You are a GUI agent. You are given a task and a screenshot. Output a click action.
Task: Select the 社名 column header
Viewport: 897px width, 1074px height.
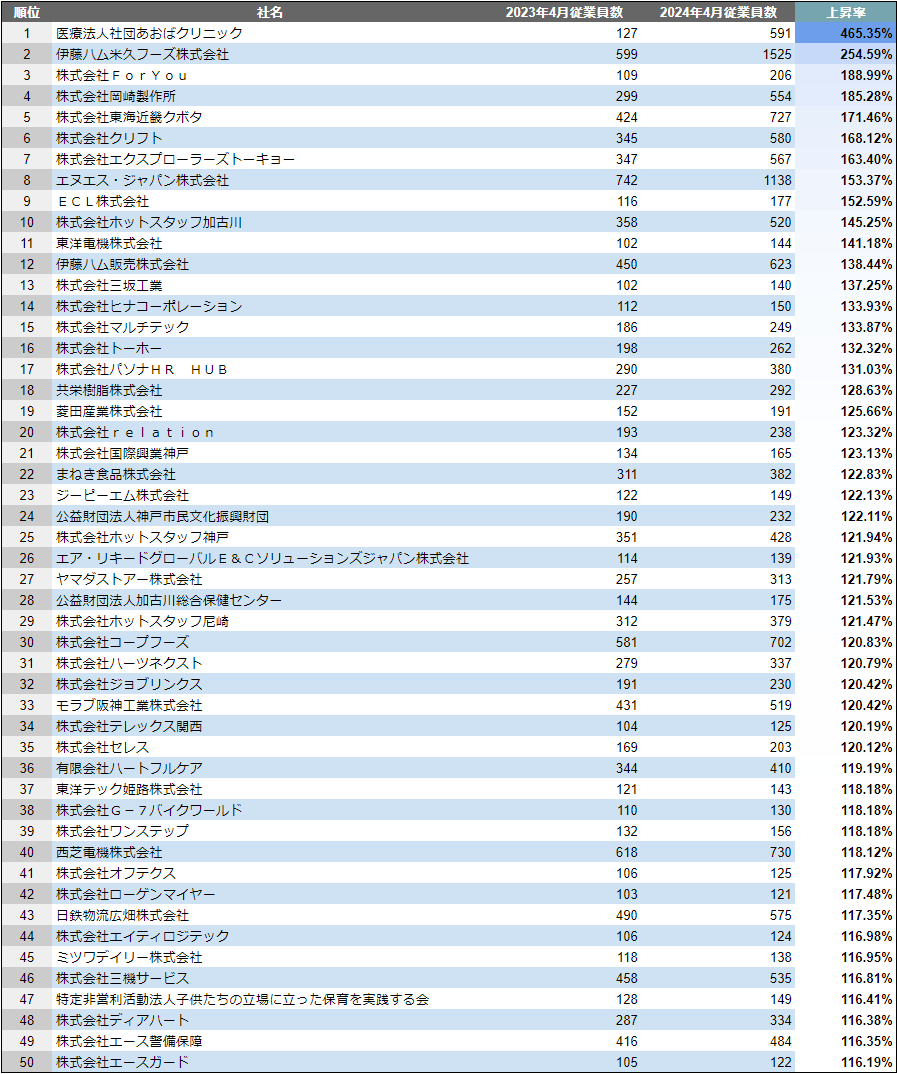(x=270, y=12)
